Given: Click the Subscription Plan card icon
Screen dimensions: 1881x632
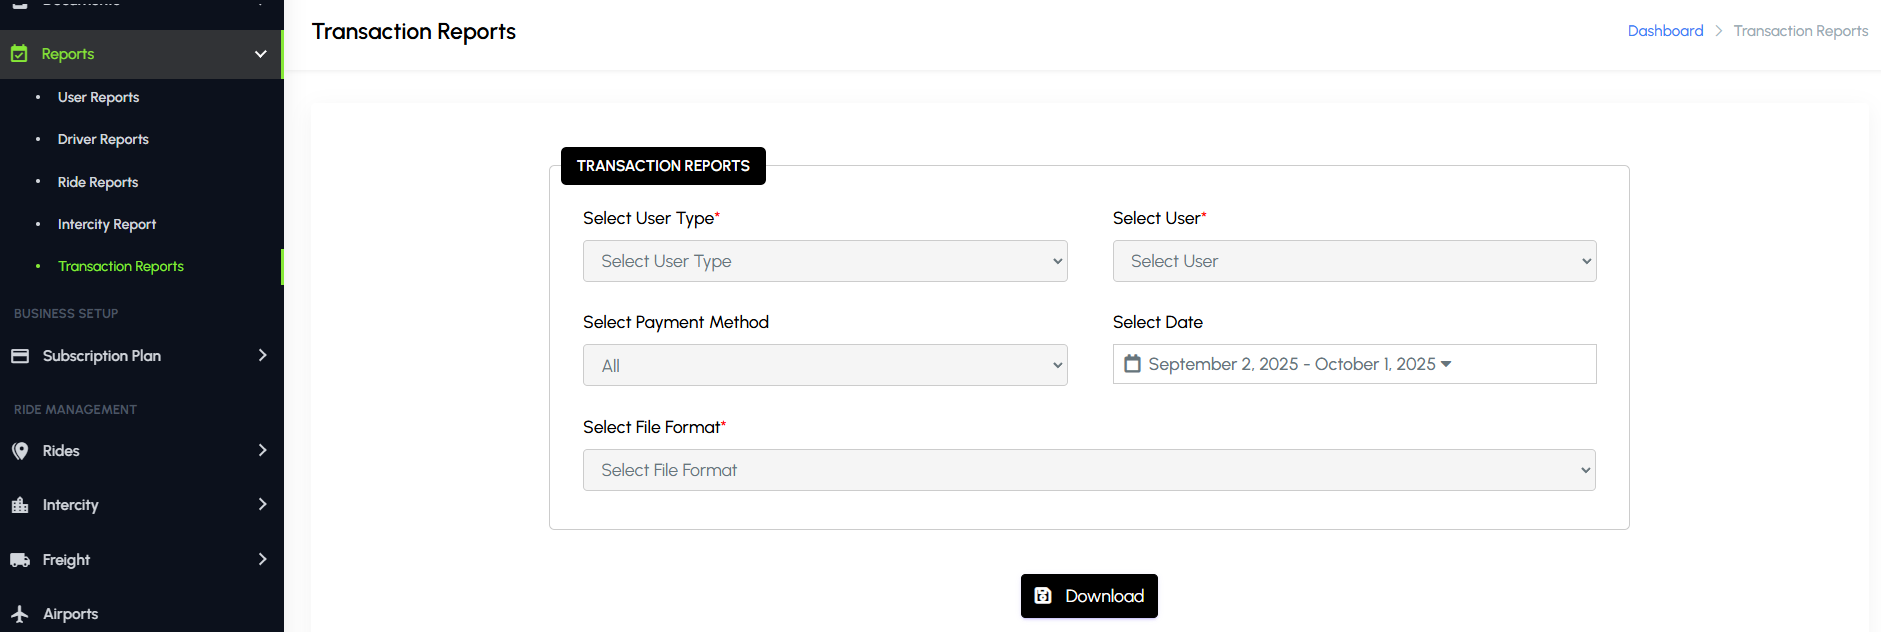Looking at the screenshot, I should (20, 356).
